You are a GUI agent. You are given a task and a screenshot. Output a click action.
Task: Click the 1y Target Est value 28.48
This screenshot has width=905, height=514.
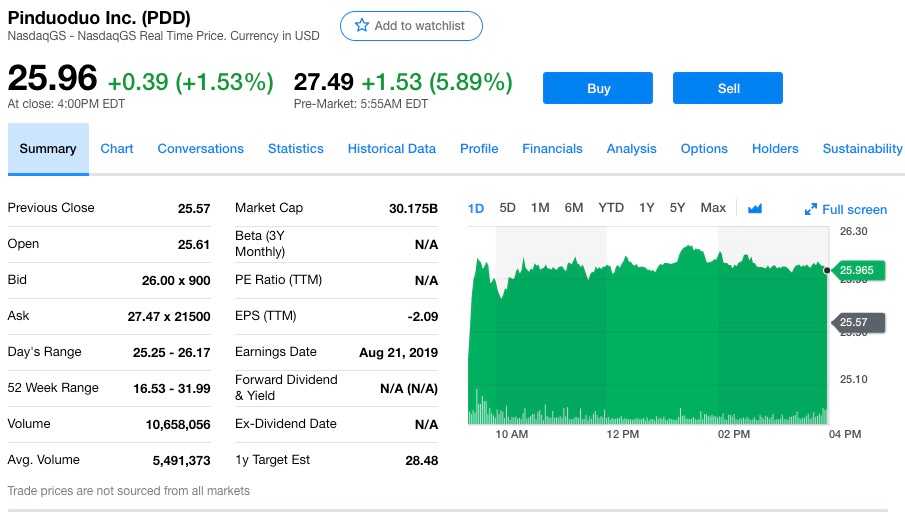tap(421, 461)
